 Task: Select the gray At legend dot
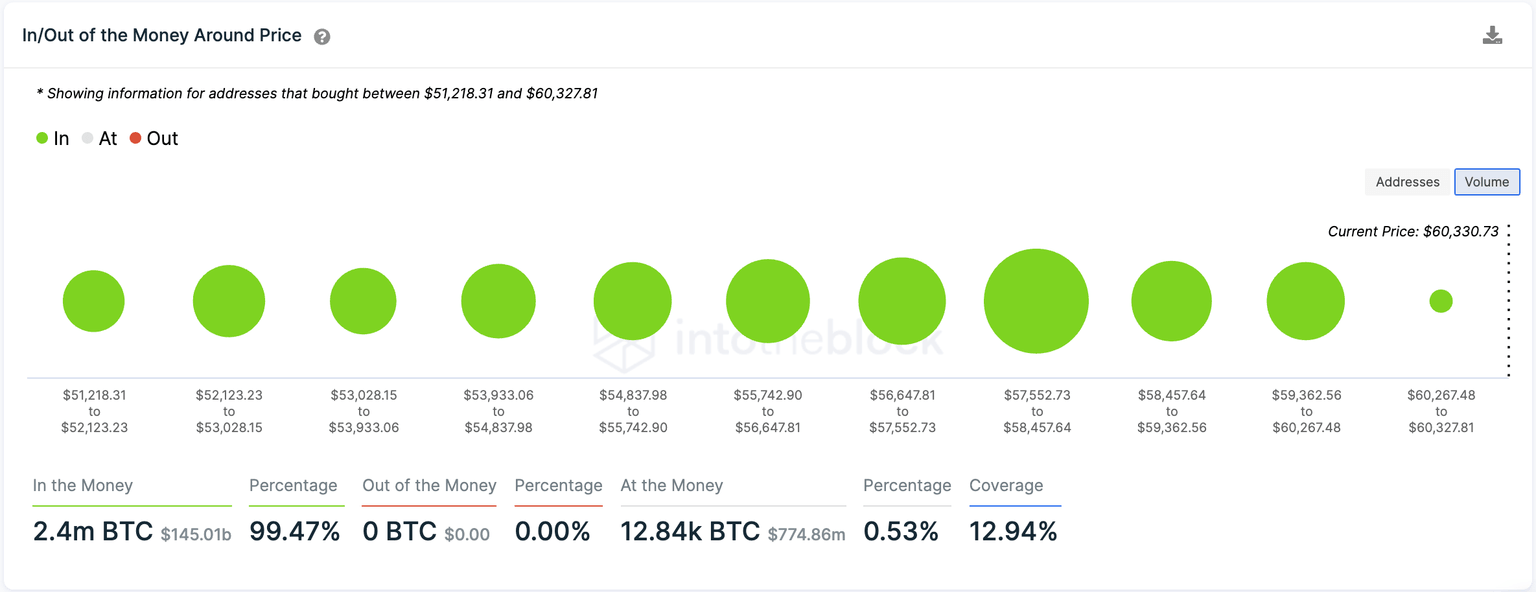pos(88,138)
